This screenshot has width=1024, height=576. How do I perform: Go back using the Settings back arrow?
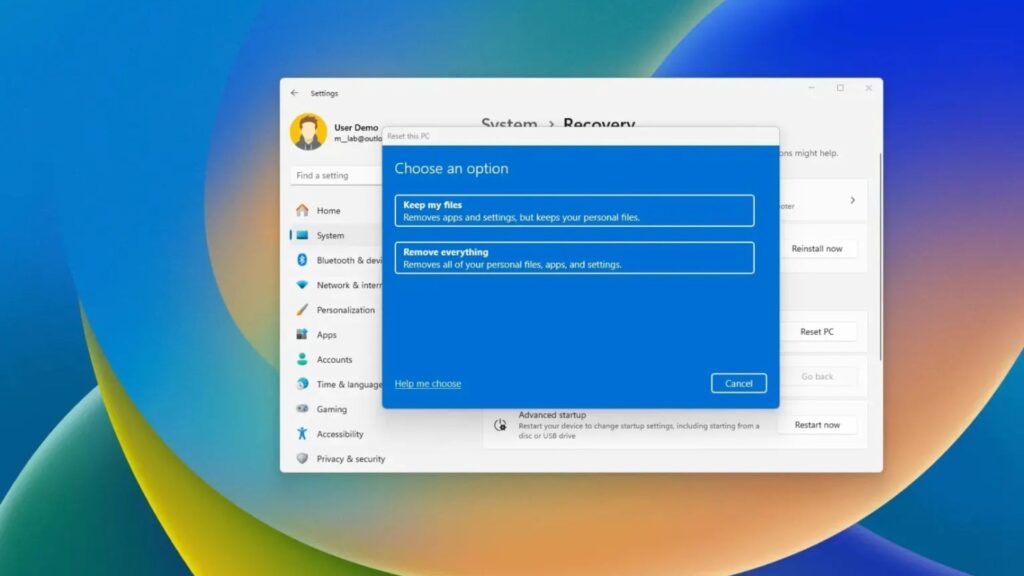294,93
